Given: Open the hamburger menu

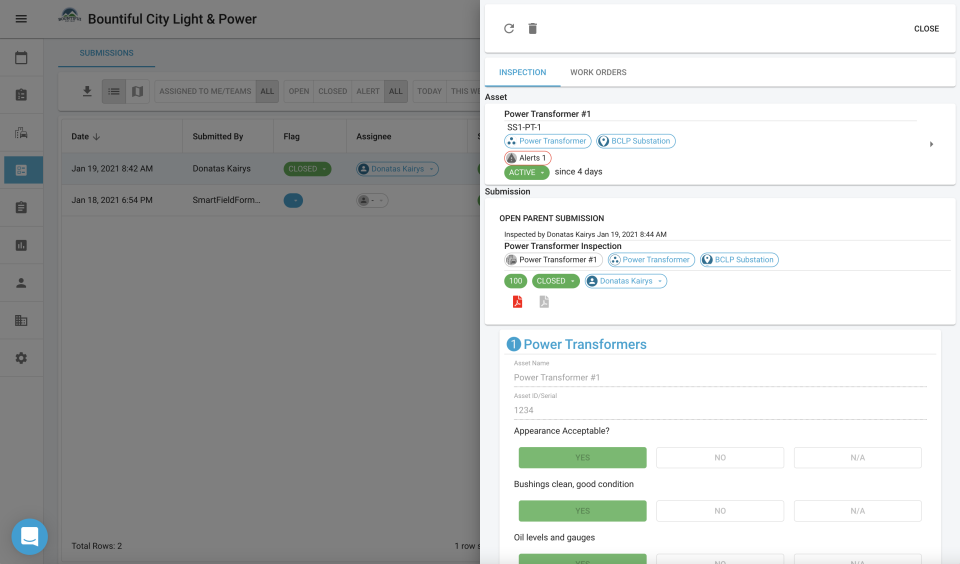Looking at the screenshot, I should pos(21,19).
